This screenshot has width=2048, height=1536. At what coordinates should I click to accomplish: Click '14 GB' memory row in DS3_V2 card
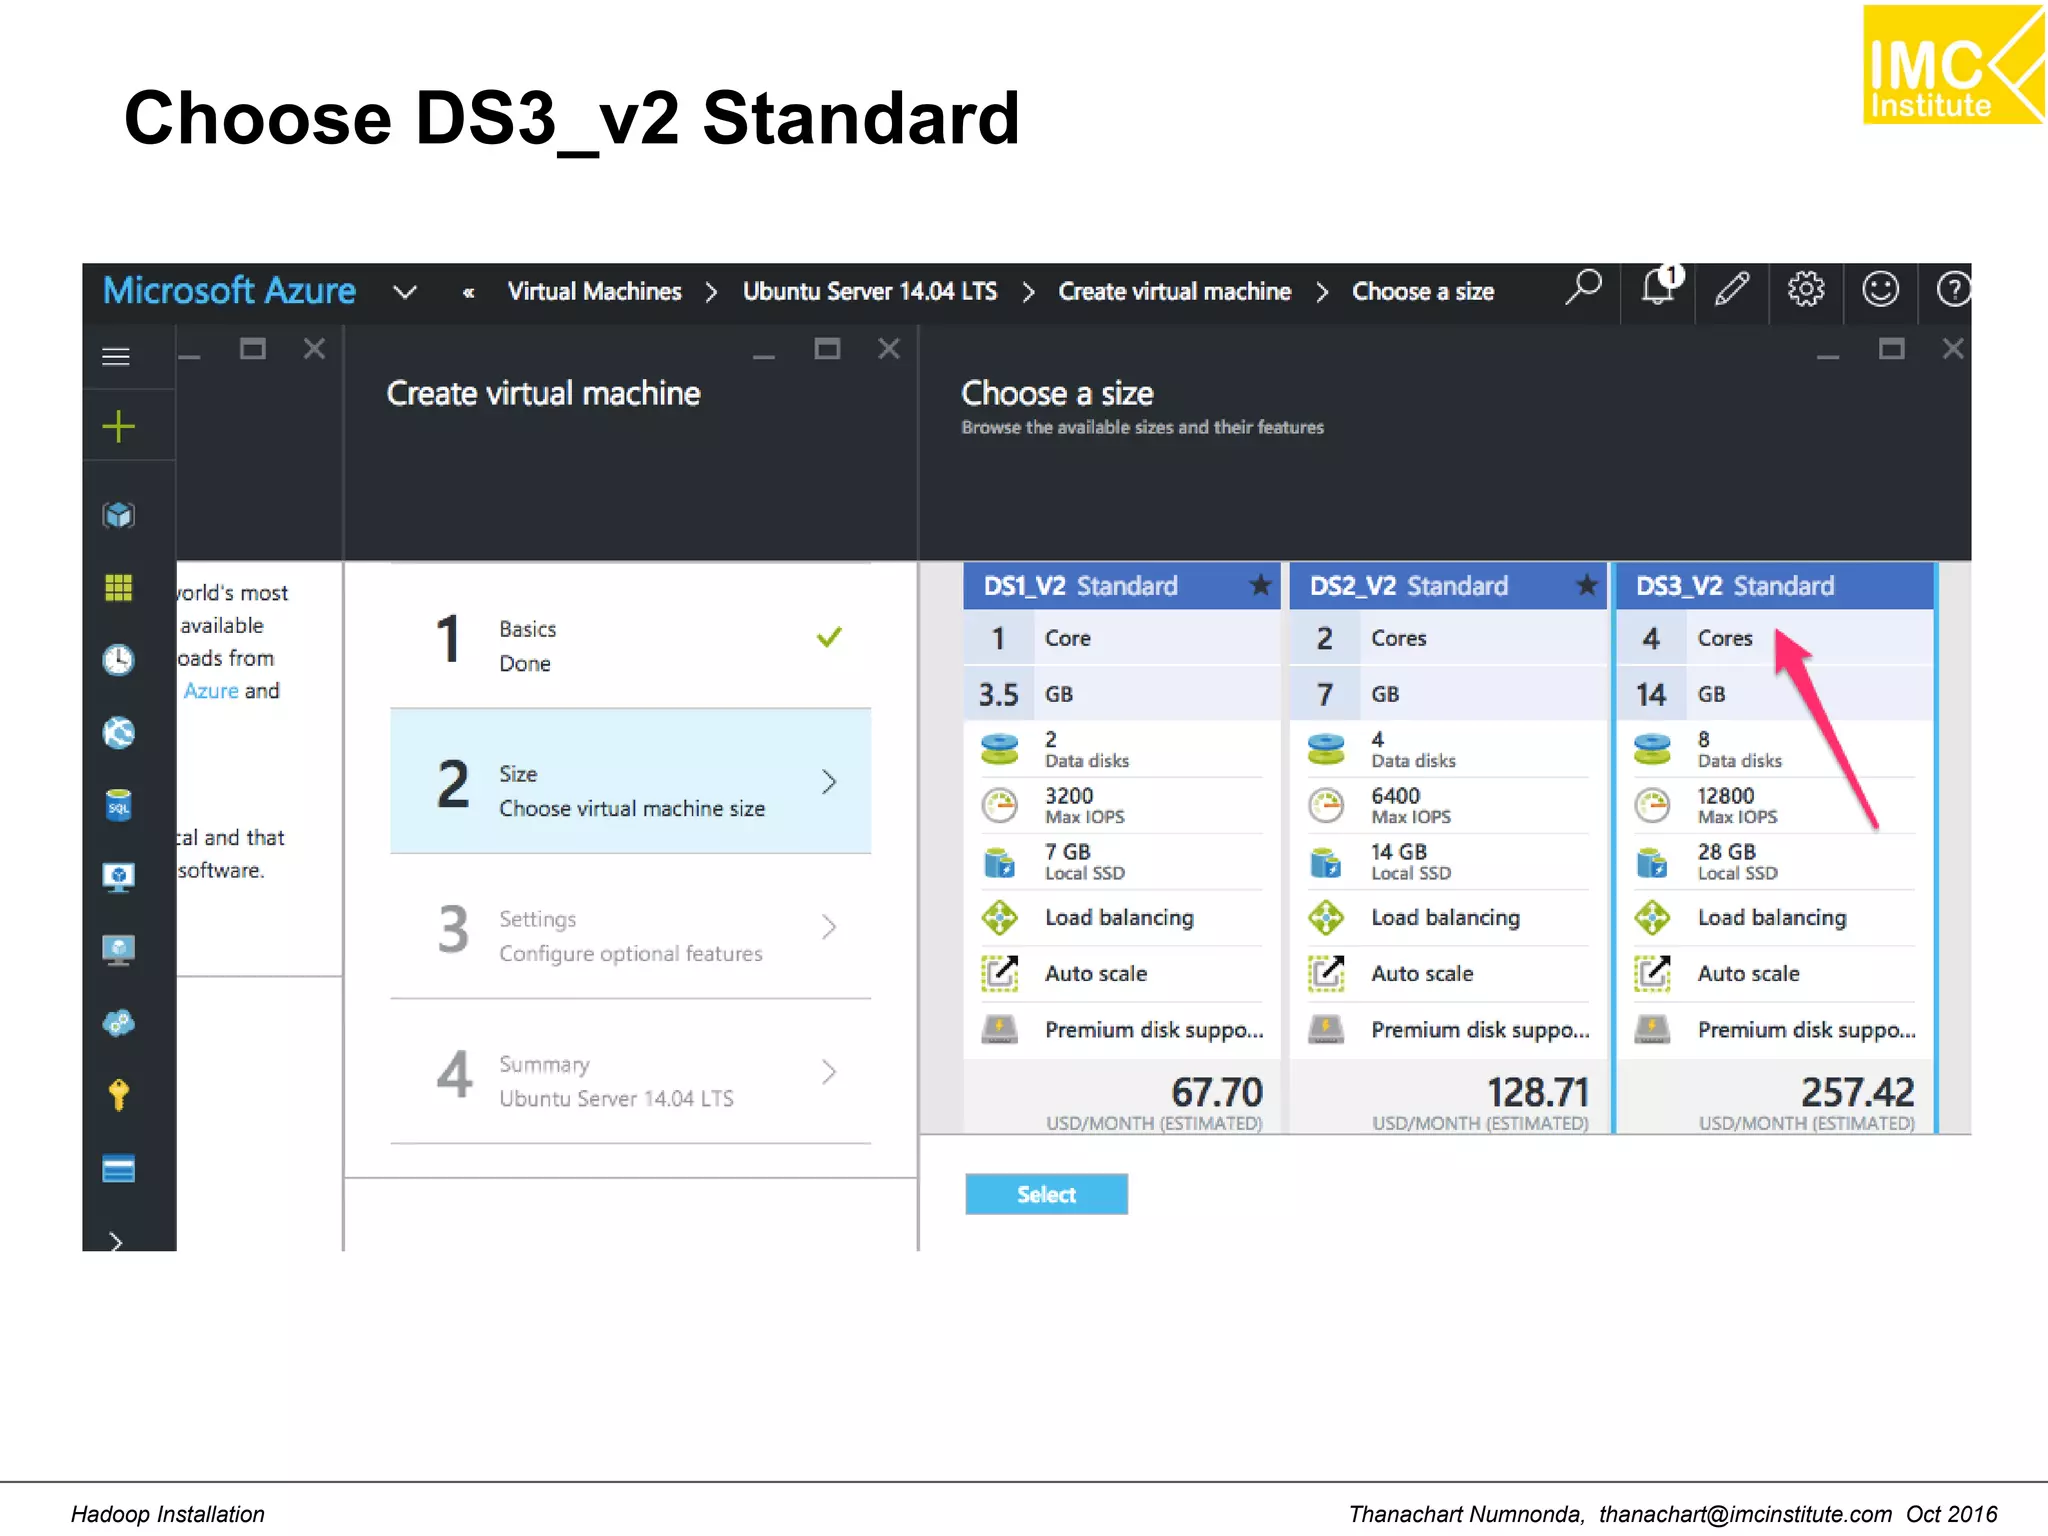pos(1774,694)
